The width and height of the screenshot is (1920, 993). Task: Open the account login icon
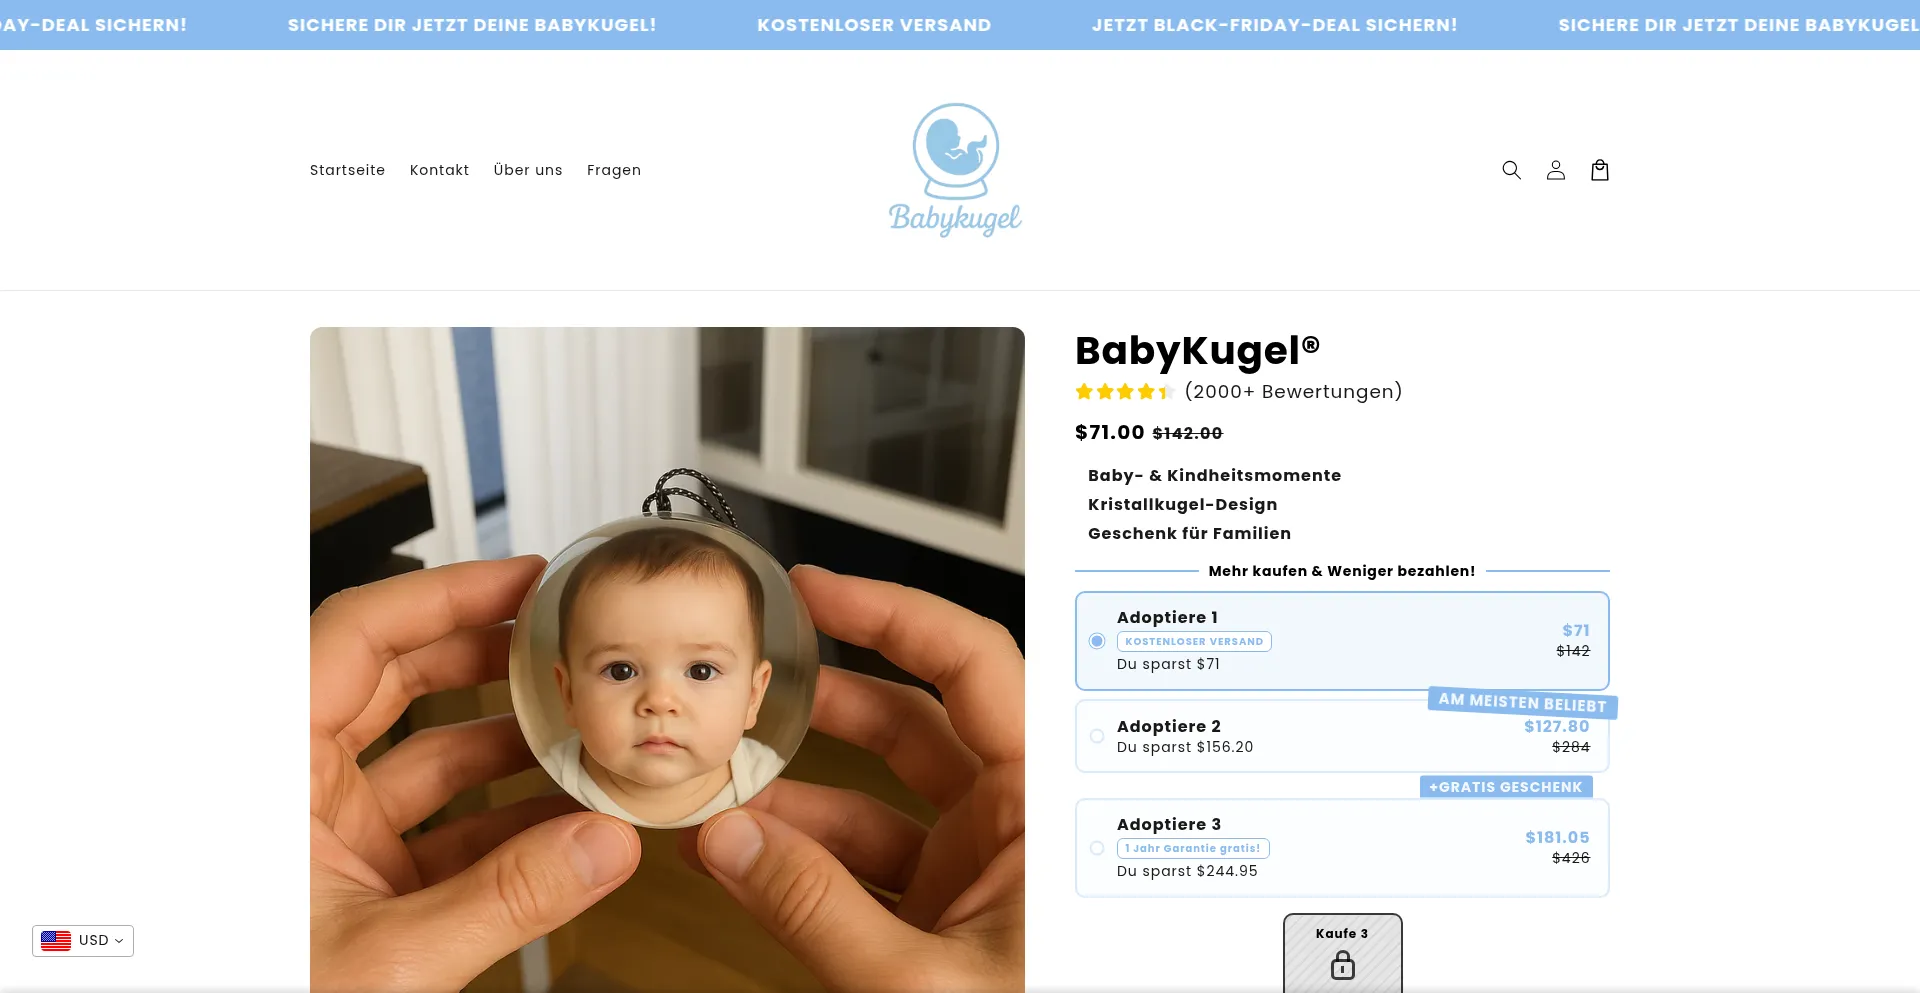pos(1555,170)
